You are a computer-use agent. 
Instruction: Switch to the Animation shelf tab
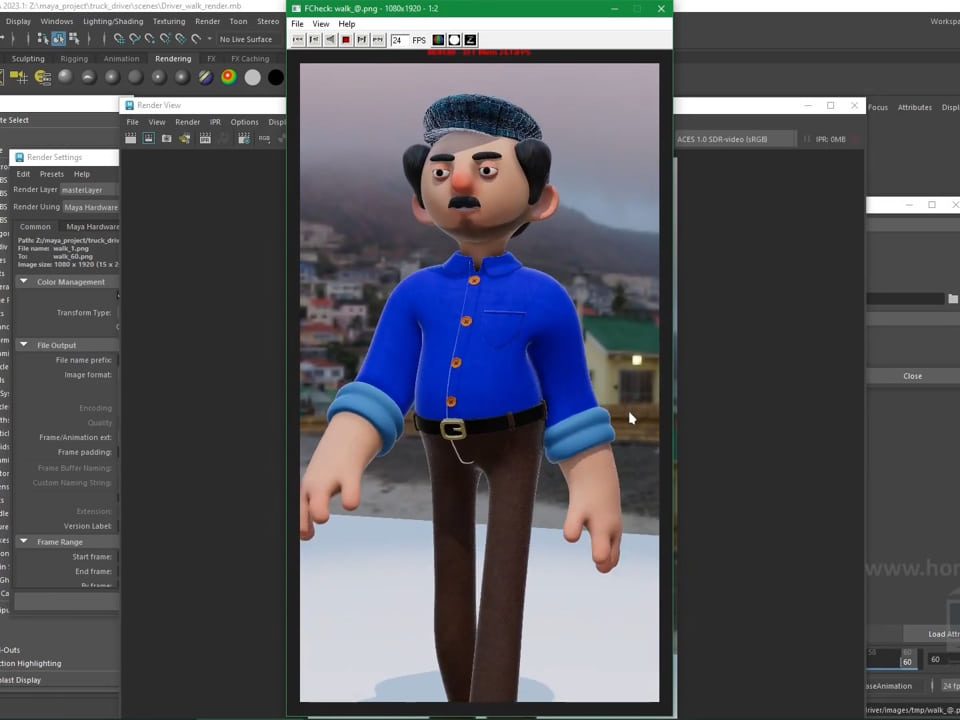click(x=121, y=59)
